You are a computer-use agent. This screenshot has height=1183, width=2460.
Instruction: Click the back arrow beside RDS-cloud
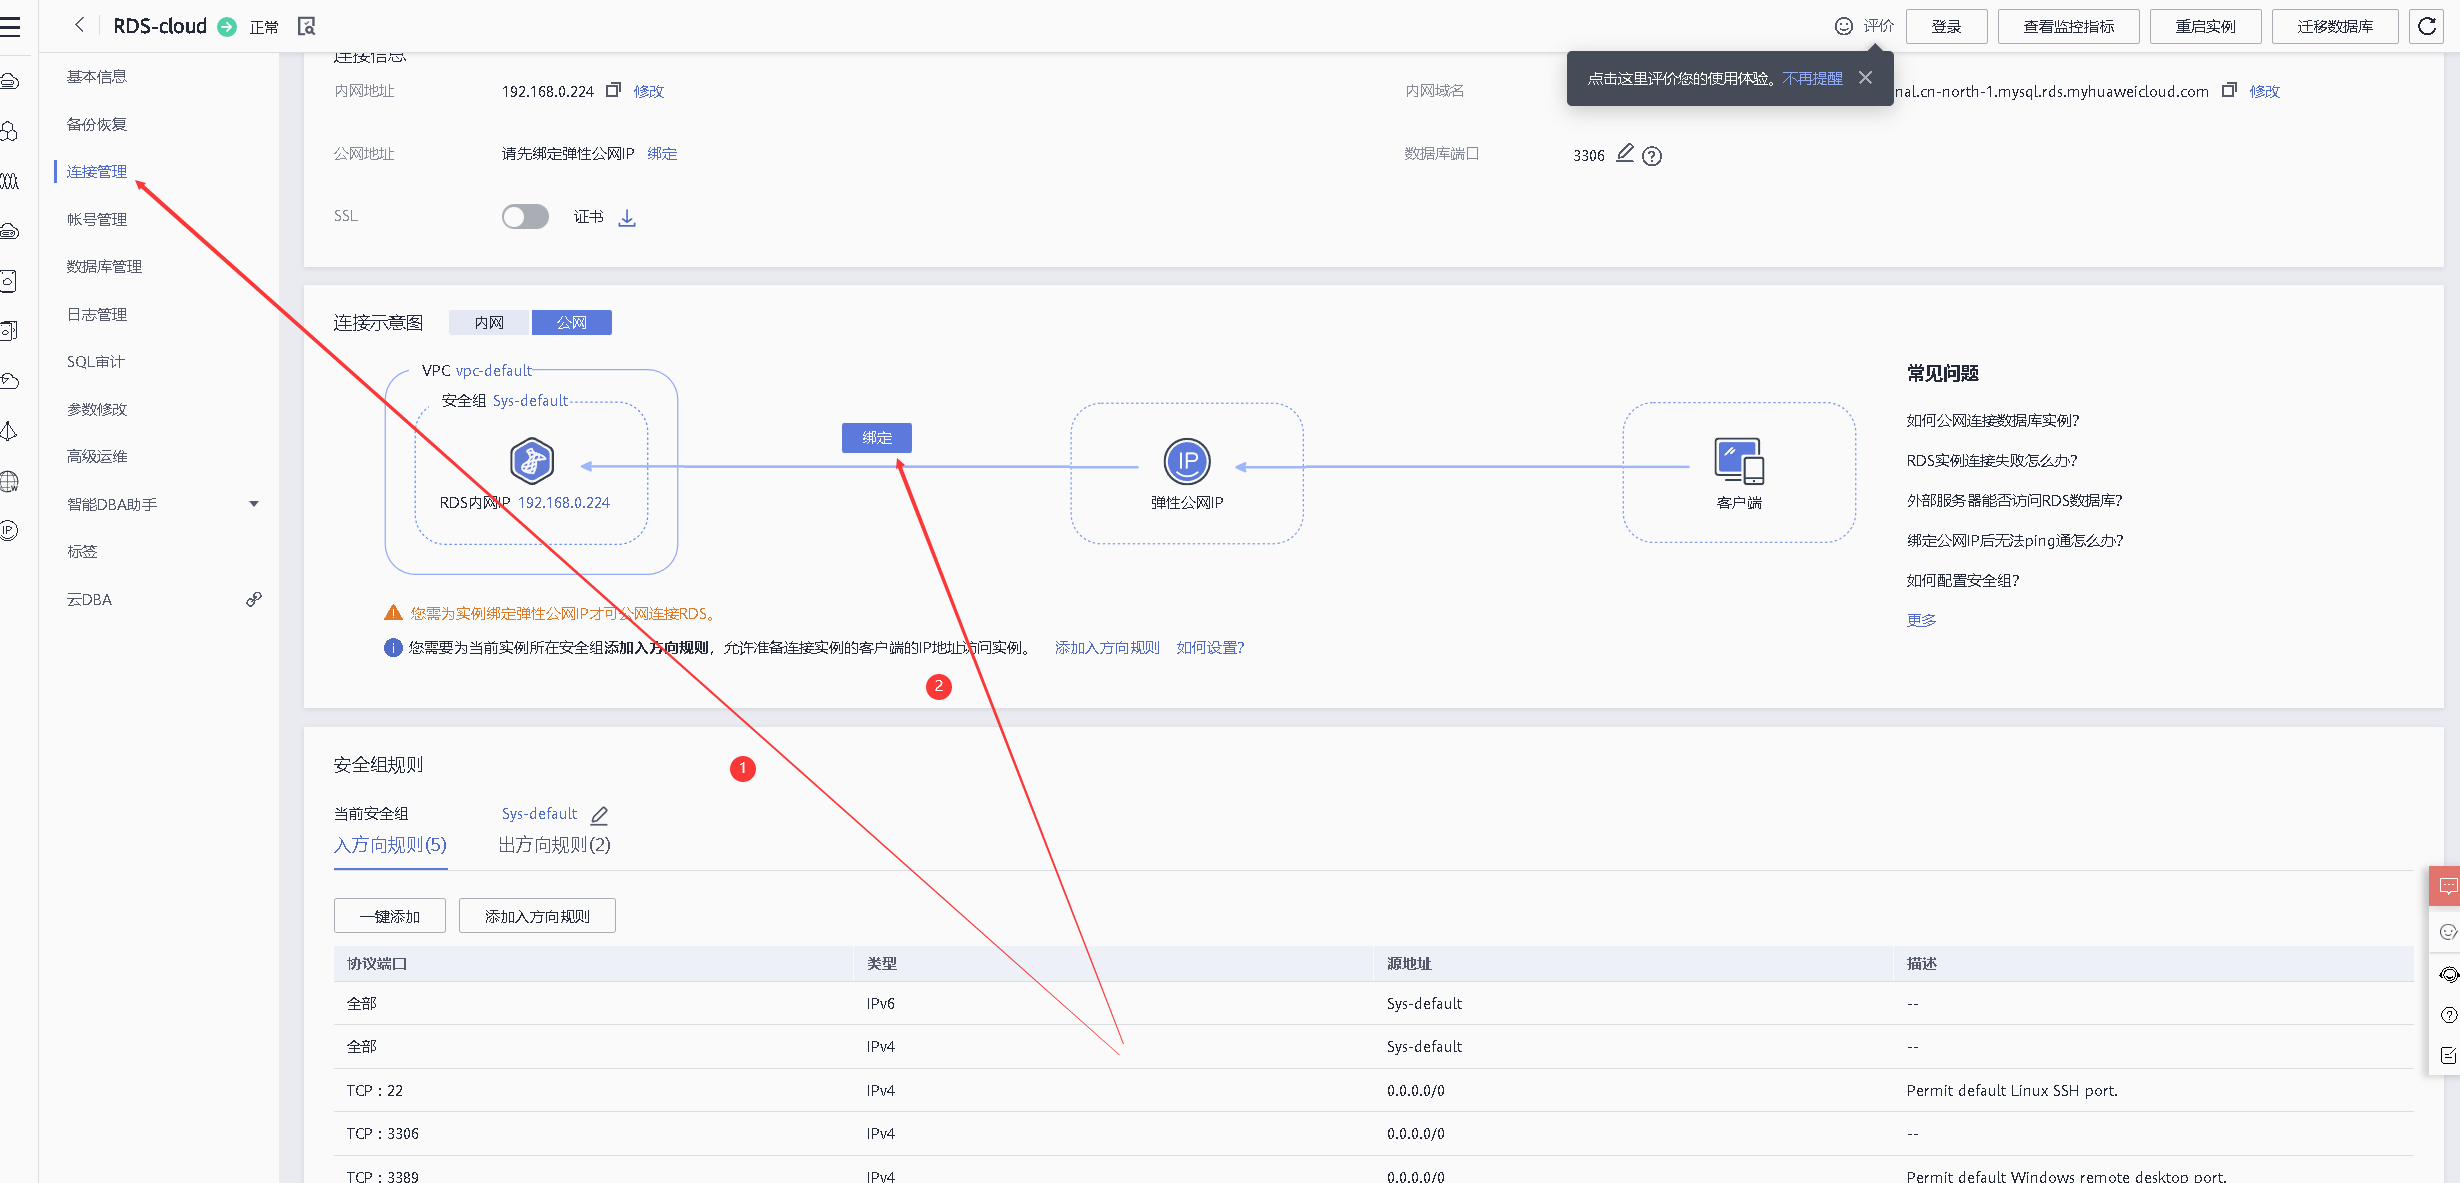80,26
